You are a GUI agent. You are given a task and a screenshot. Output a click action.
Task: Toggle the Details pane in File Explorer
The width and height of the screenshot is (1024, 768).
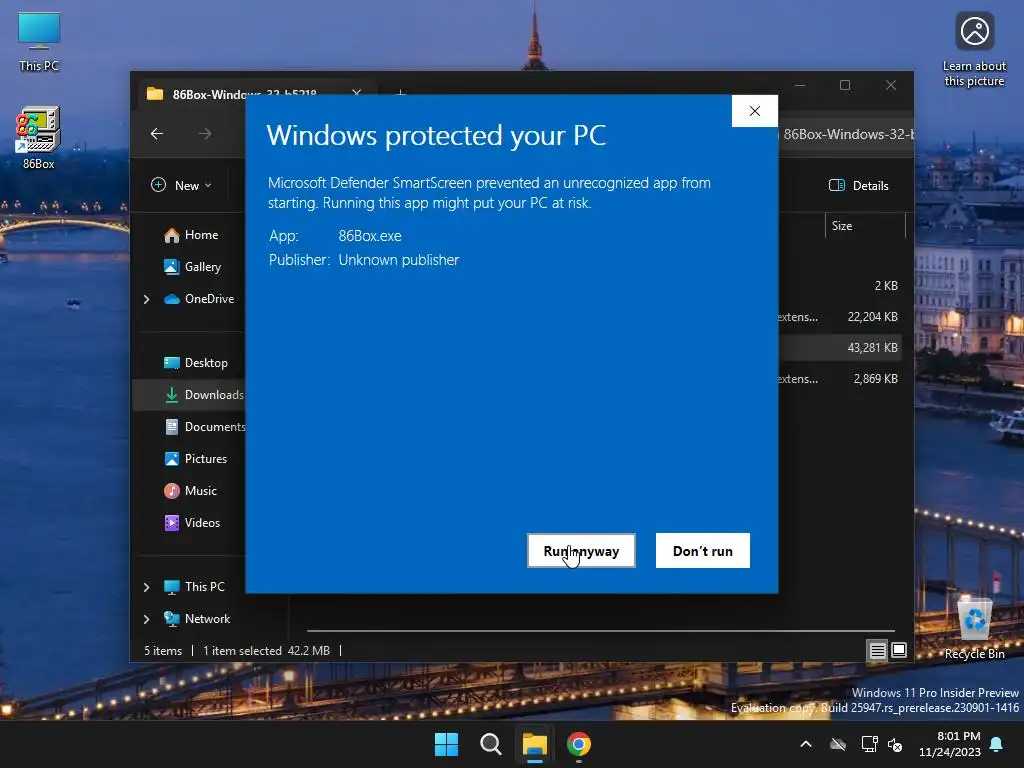pos(859,185)
